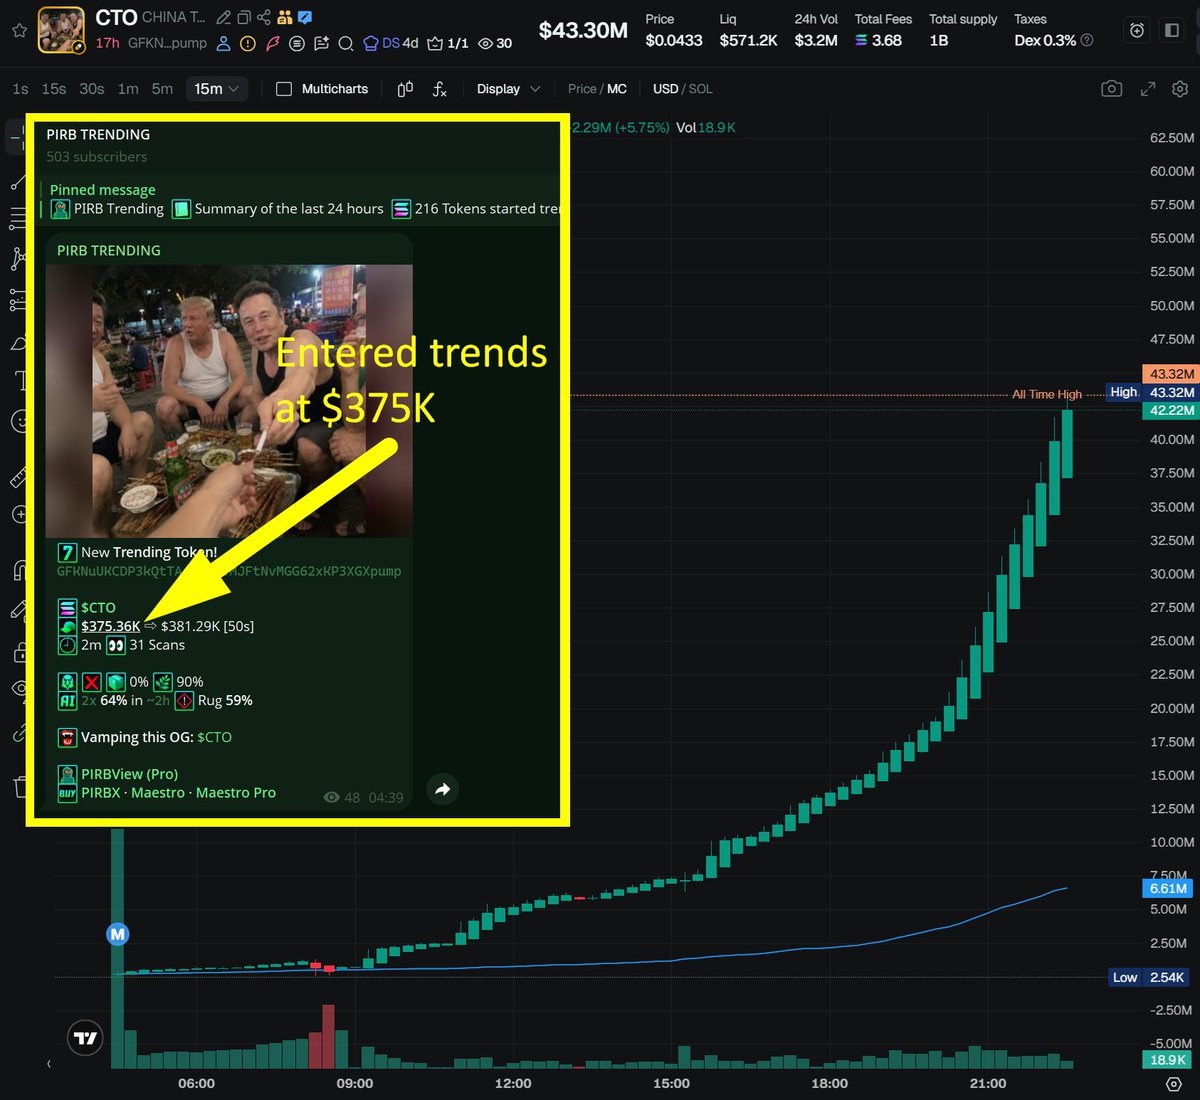Select the ruler measure tool
The image size is (1200, 1100).
click(x=17, y=478)
